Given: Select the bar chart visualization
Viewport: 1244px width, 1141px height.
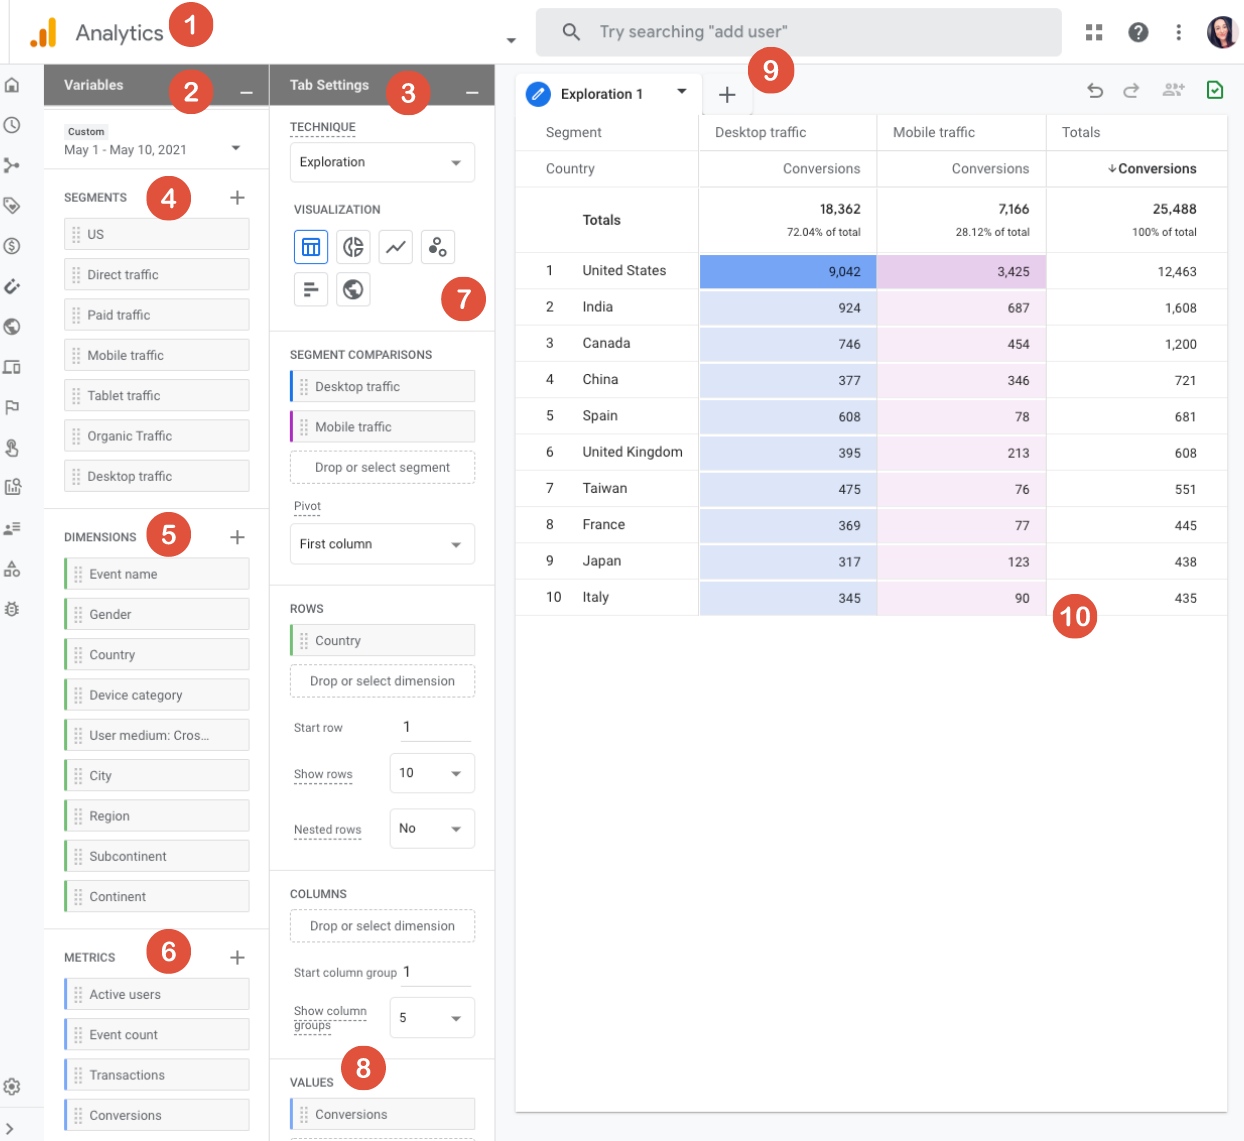Looking at the screenshot, I should 311,289.
